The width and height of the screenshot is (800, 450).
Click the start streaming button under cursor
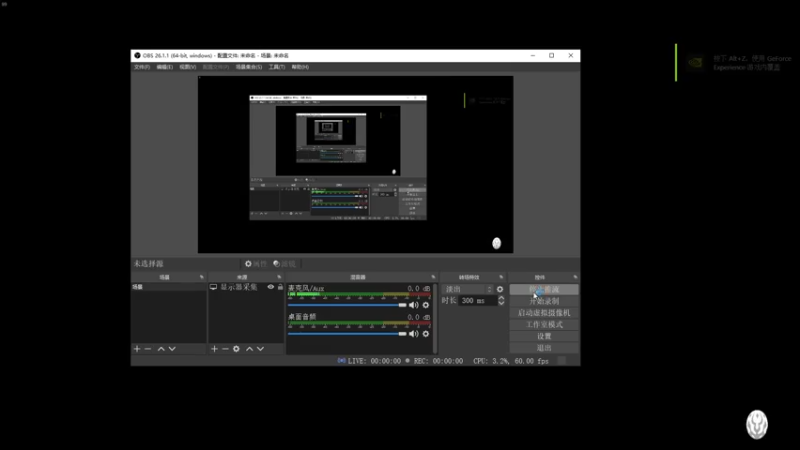[x=544, y=289]
